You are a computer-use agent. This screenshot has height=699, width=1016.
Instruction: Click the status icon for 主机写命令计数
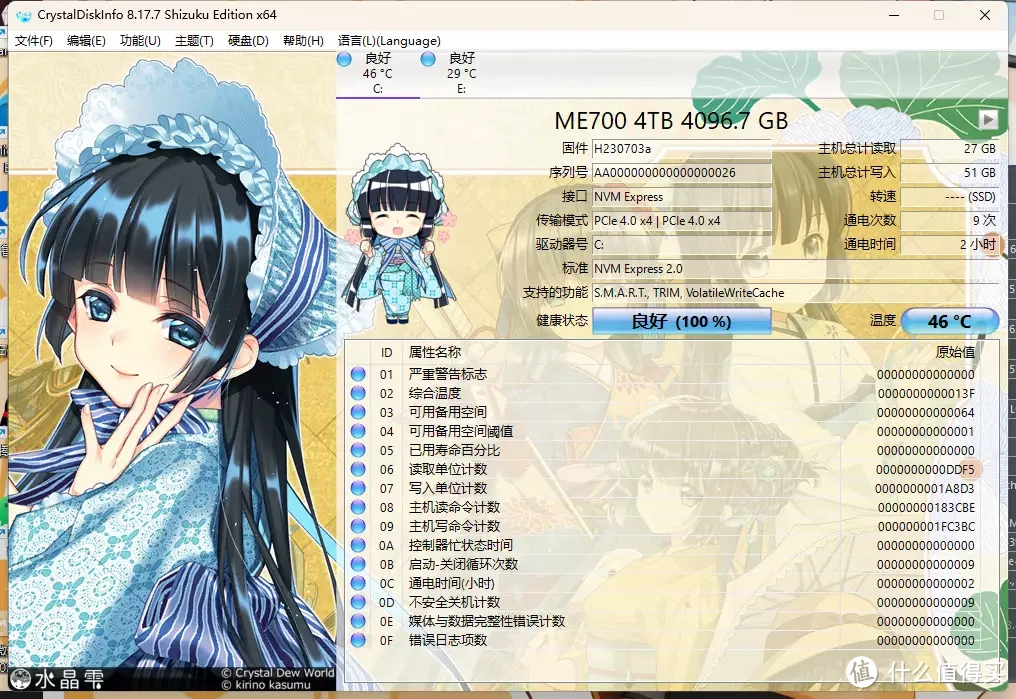click(358, 526)
